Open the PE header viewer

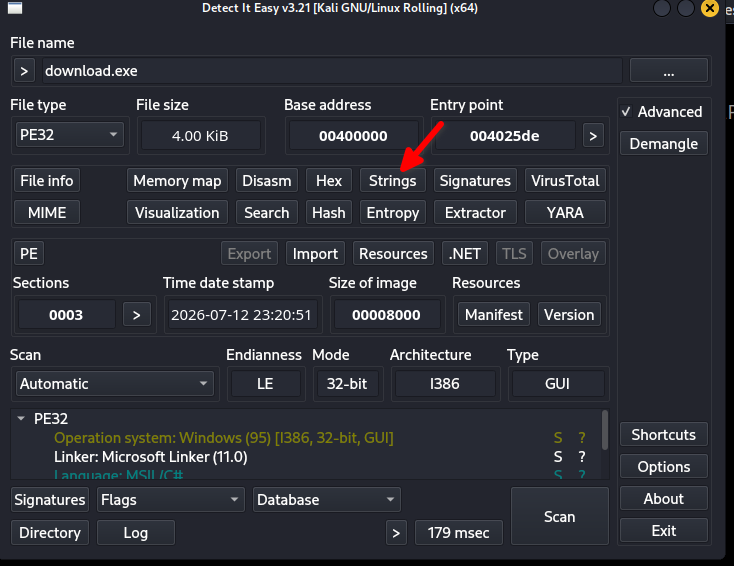(x=29, y=253)
